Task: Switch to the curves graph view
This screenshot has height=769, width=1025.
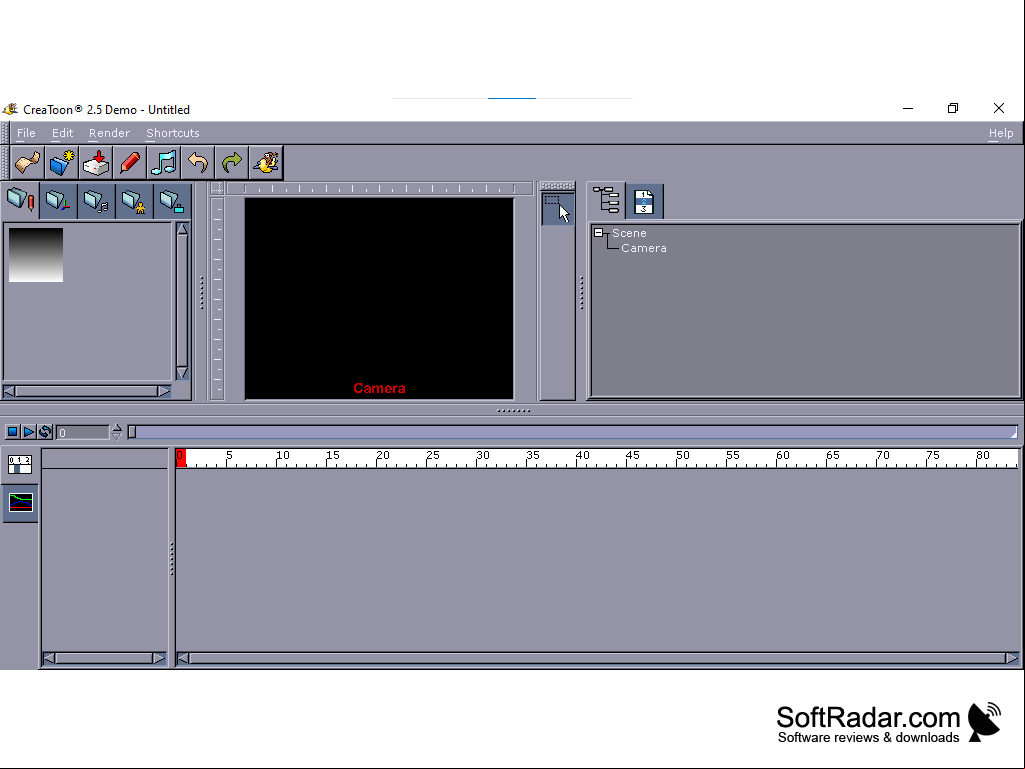Action: point(20,503)
